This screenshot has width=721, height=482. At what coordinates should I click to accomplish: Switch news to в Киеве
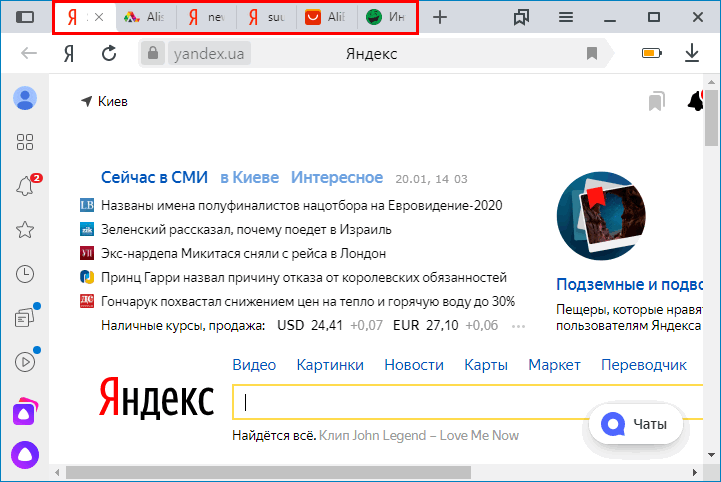[x=249, y=178]
